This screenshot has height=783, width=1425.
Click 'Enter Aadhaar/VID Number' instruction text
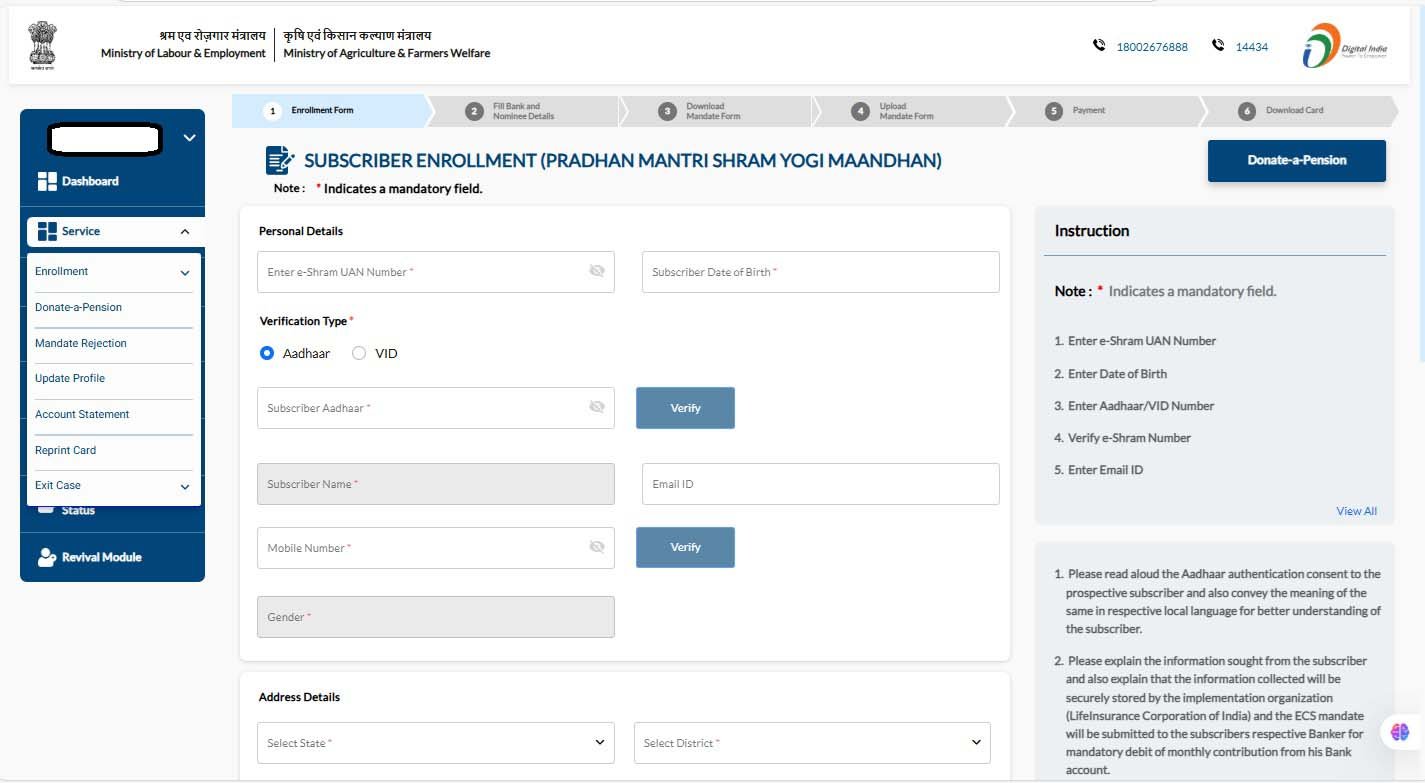coord(1141,406)
